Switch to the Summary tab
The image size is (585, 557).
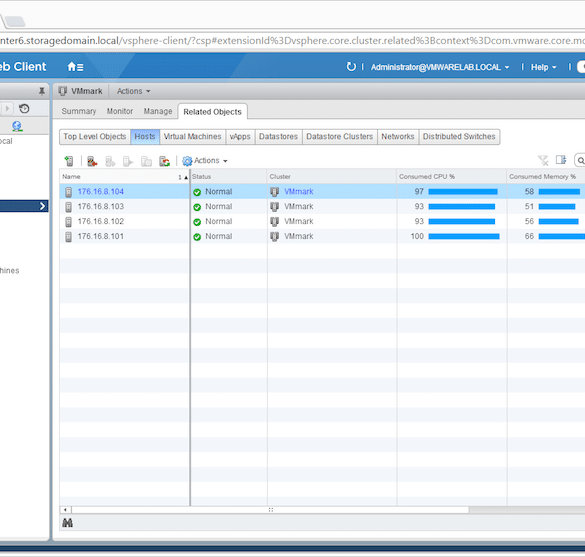[79, 111]
